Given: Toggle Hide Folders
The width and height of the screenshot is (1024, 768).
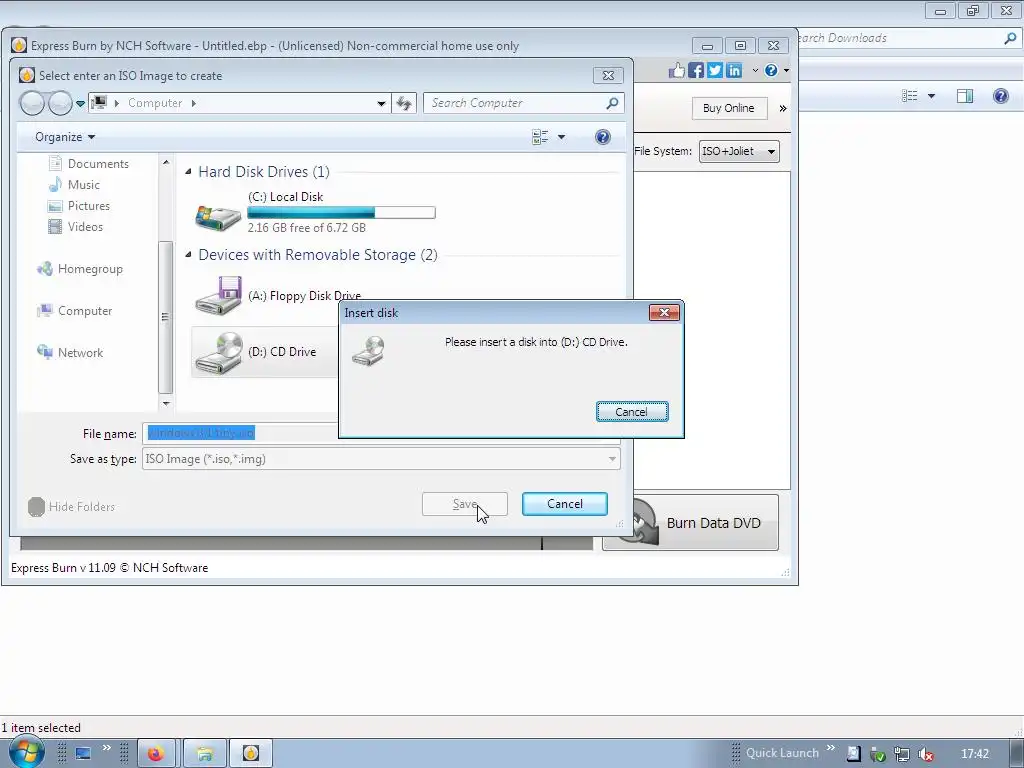Looking at the screenshot, I should point(72,506).
